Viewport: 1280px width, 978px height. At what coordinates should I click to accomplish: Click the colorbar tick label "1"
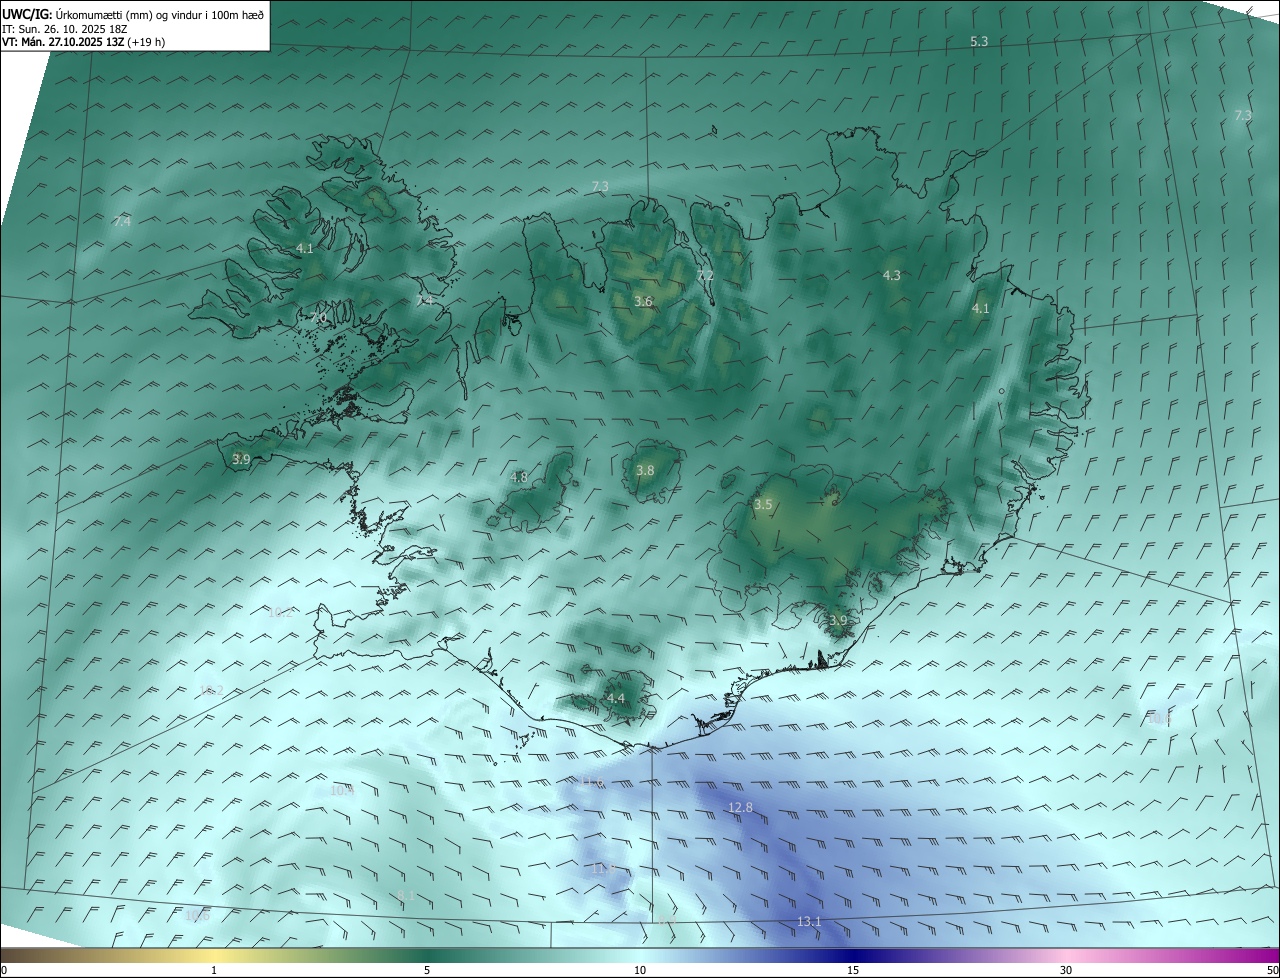[214, 970]
